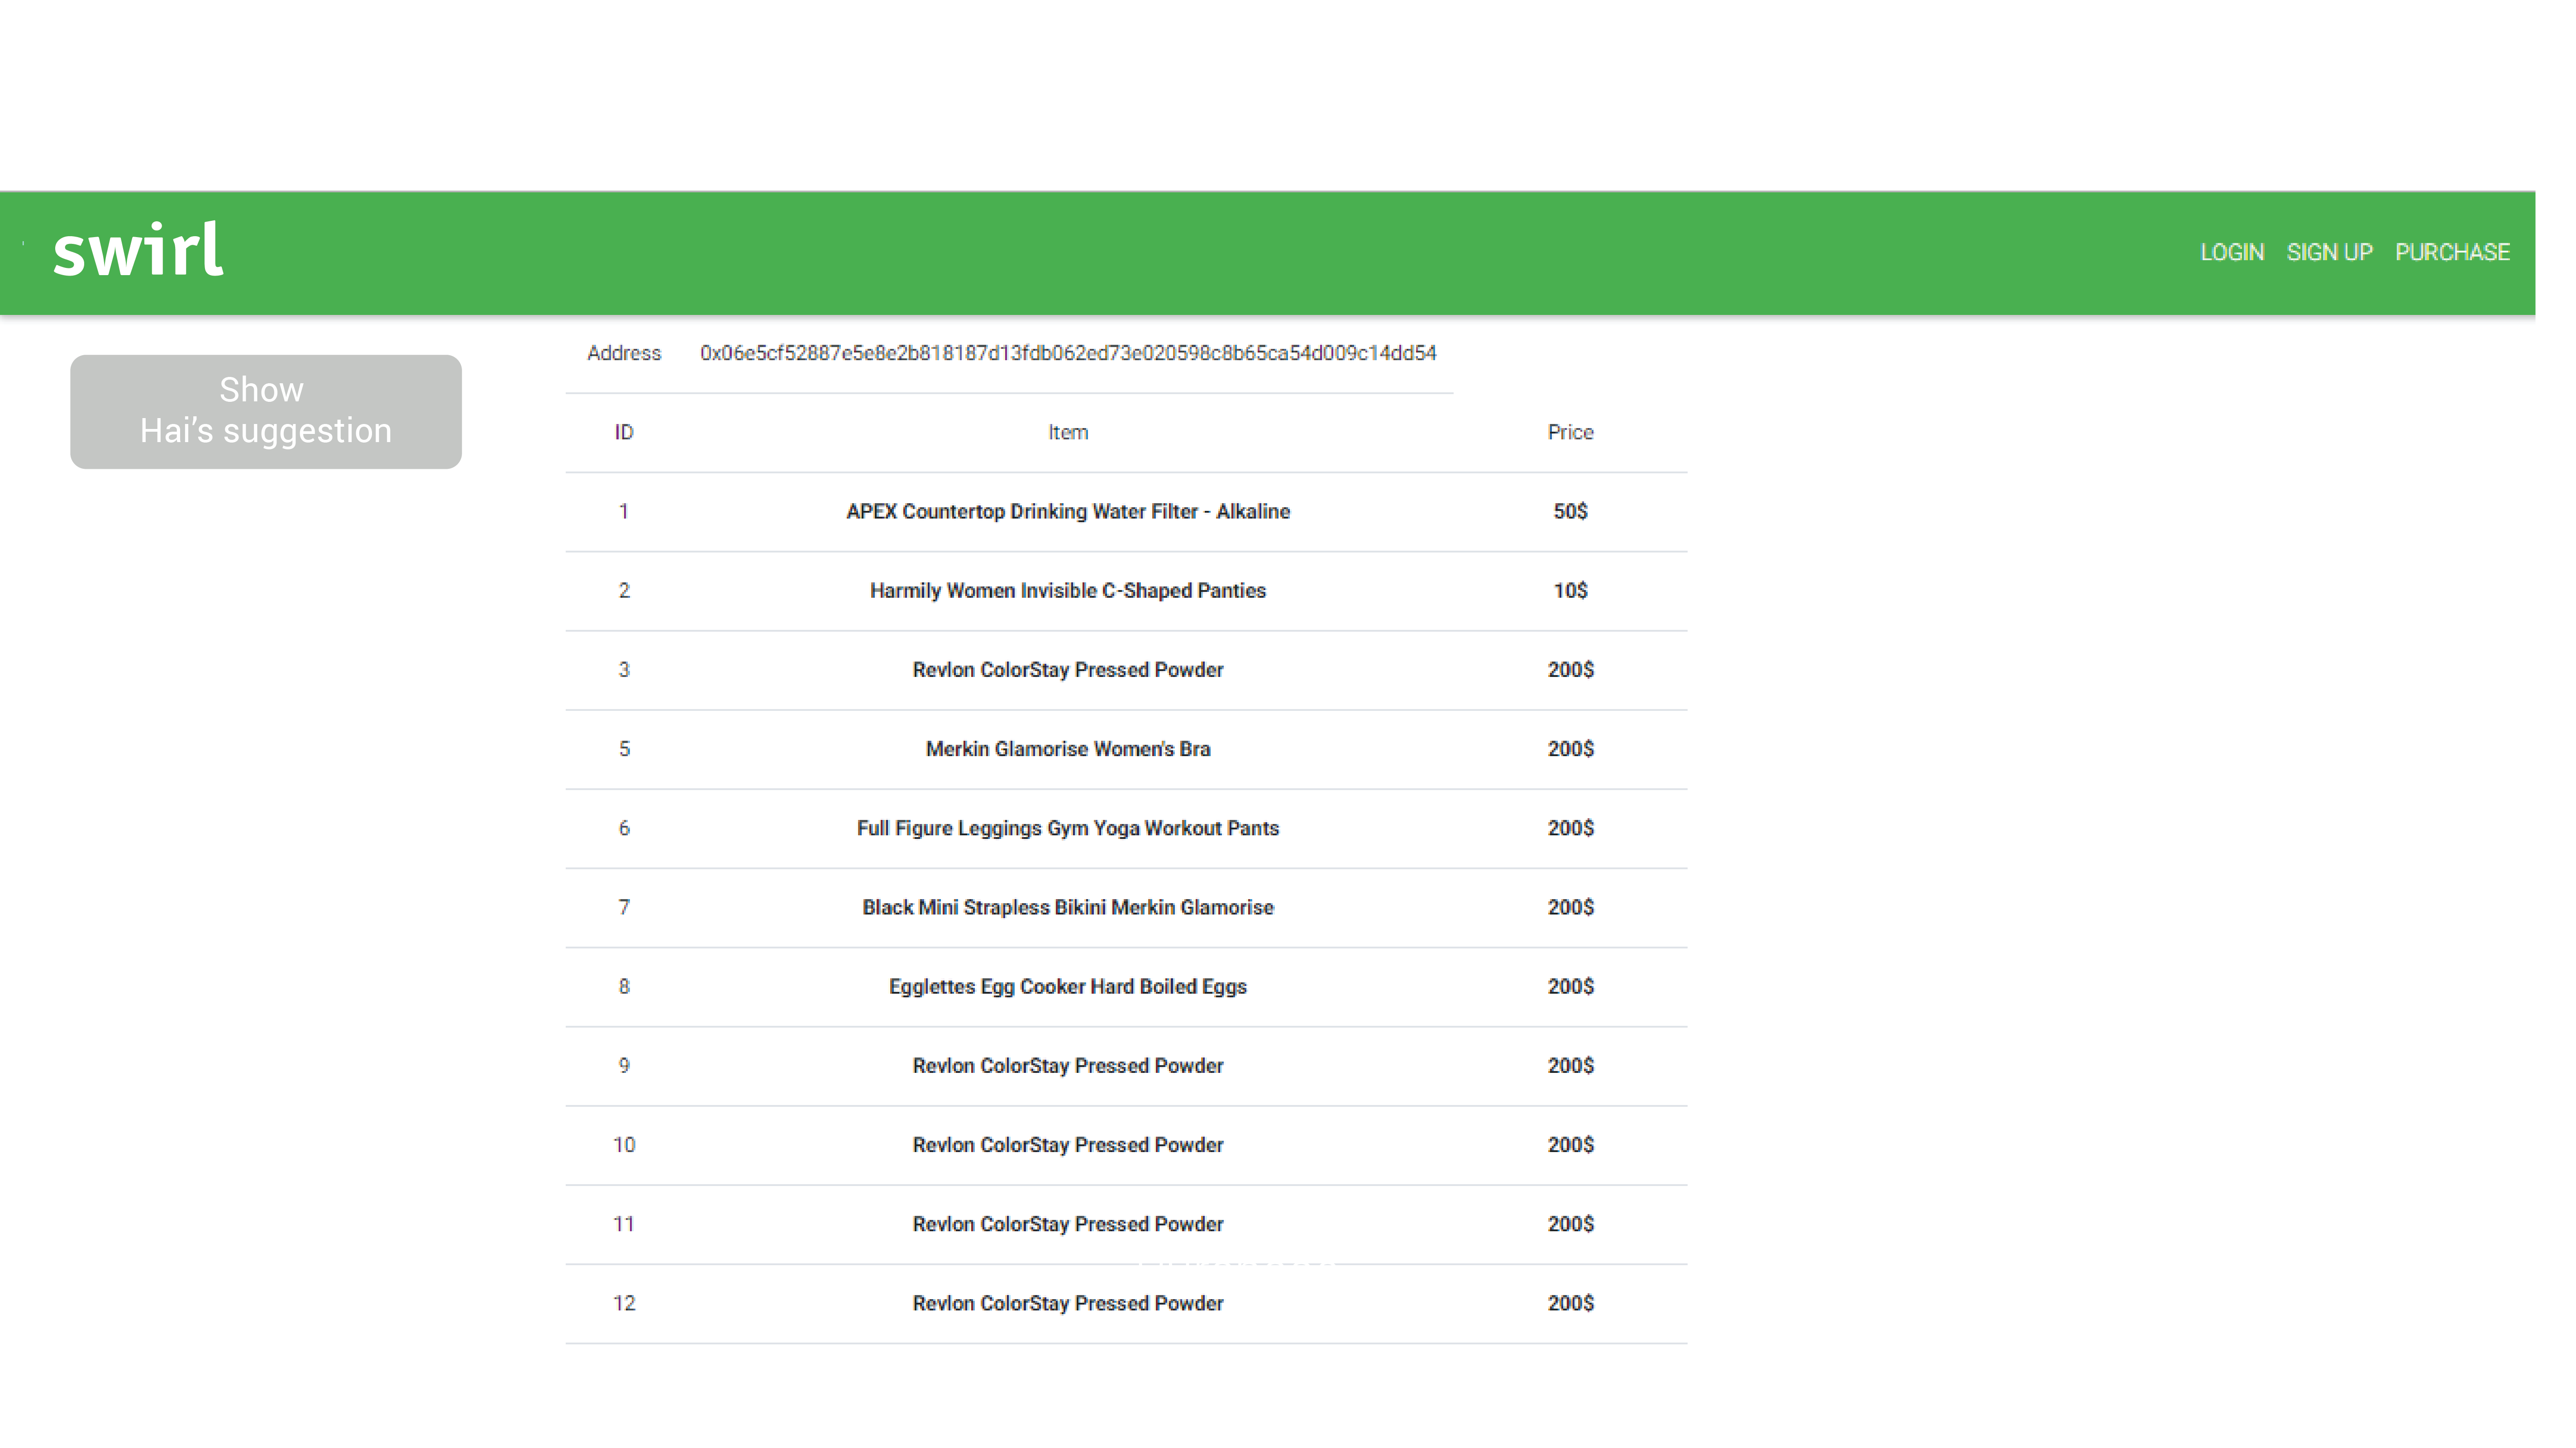
Task: Select Merkin Glamorise Women's Bra item
Action: click(x=1067, y=748)
